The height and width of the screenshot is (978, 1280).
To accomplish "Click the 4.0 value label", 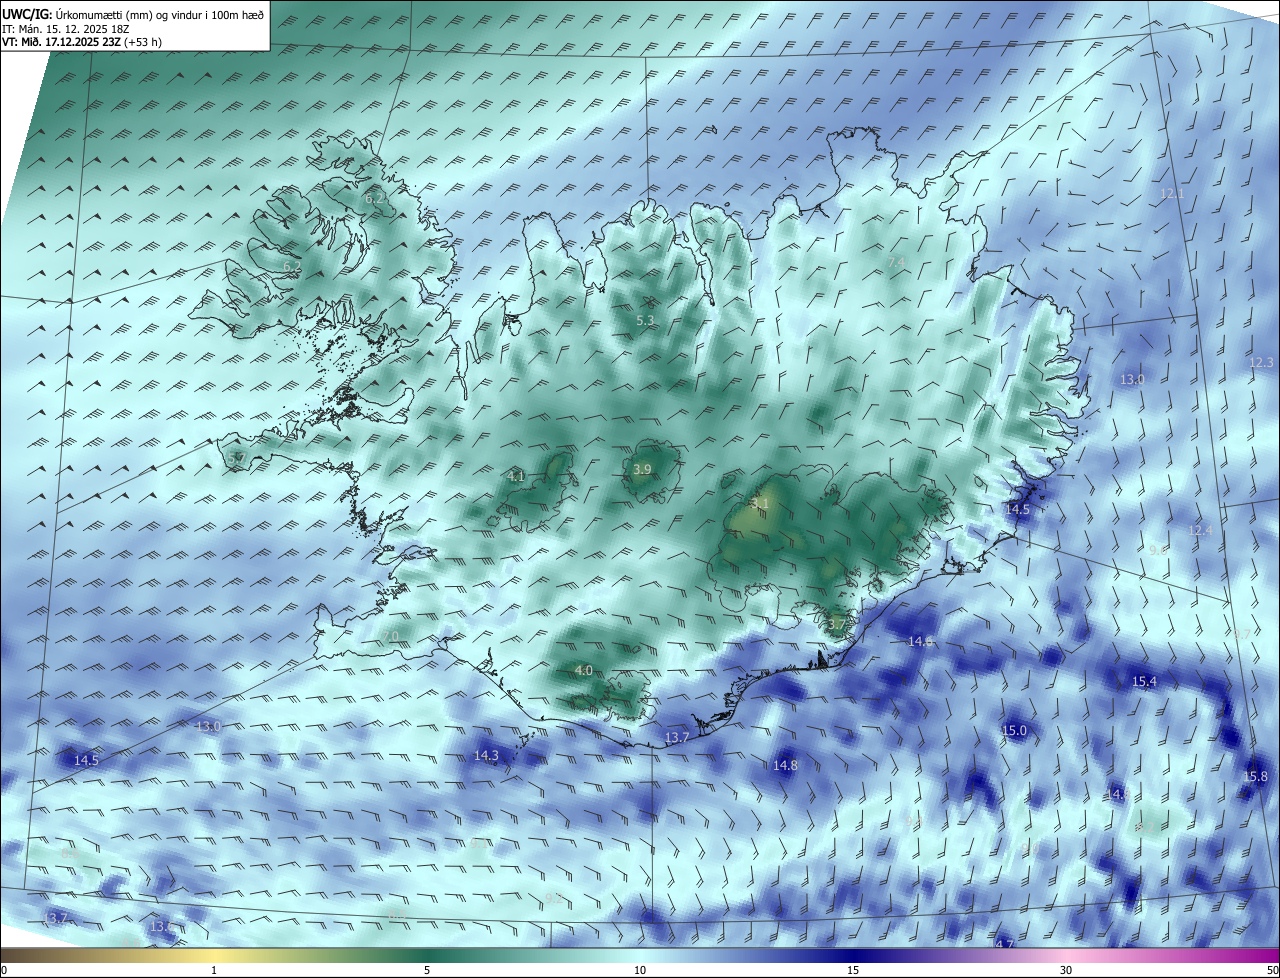I will point(584,671).
